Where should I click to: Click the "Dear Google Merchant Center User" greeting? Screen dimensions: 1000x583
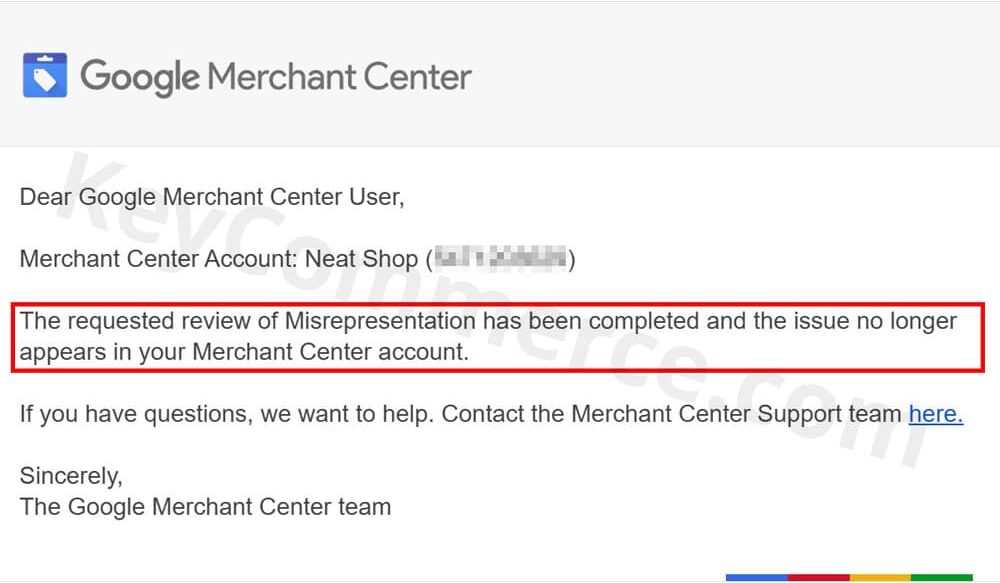[x=212, y=196]
